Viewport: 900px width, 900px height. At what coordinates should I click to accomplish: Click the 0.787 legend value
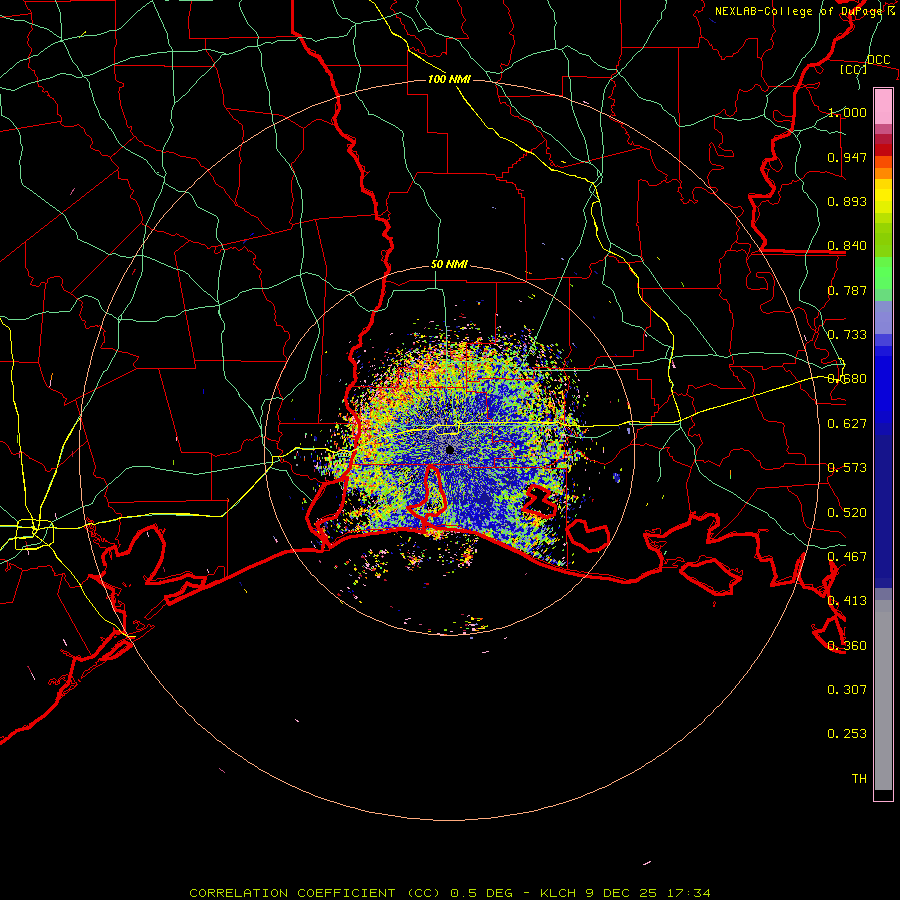847,290
